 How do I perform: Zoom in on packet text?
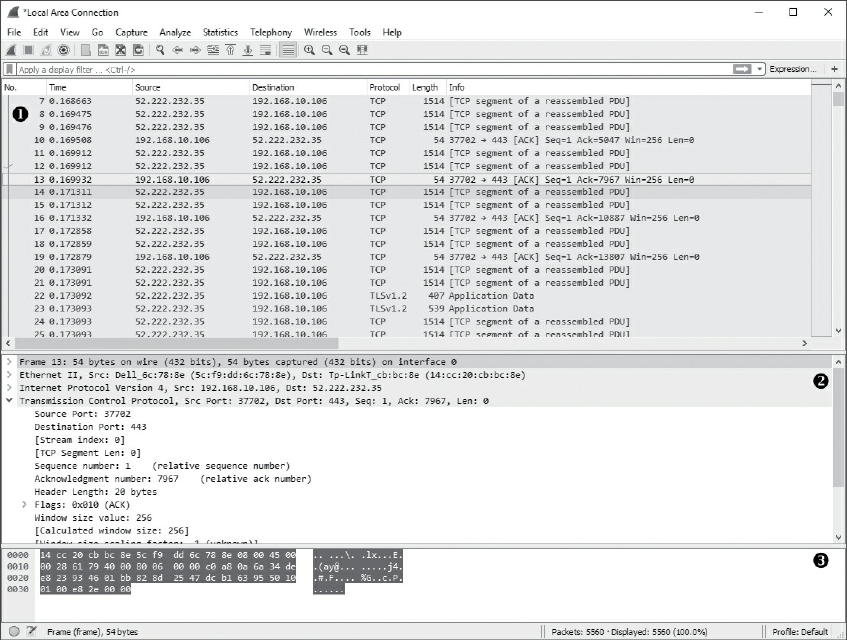[309, 49]
